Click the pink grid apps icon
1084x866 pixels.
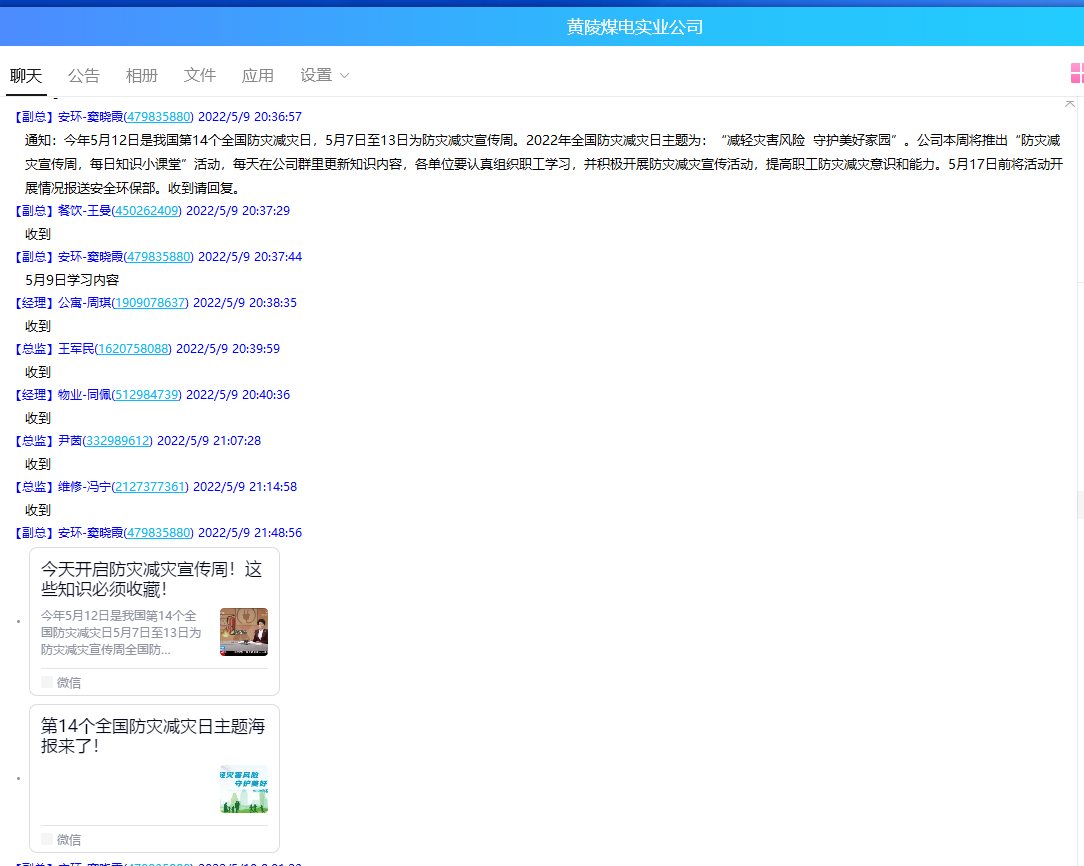[1077, 73]
